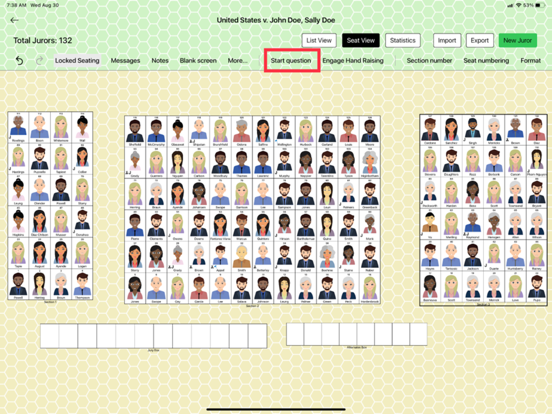Click Start question
The width and height of the screenshot is (552, 414).
pyautogui.click(x=291, y=61)
